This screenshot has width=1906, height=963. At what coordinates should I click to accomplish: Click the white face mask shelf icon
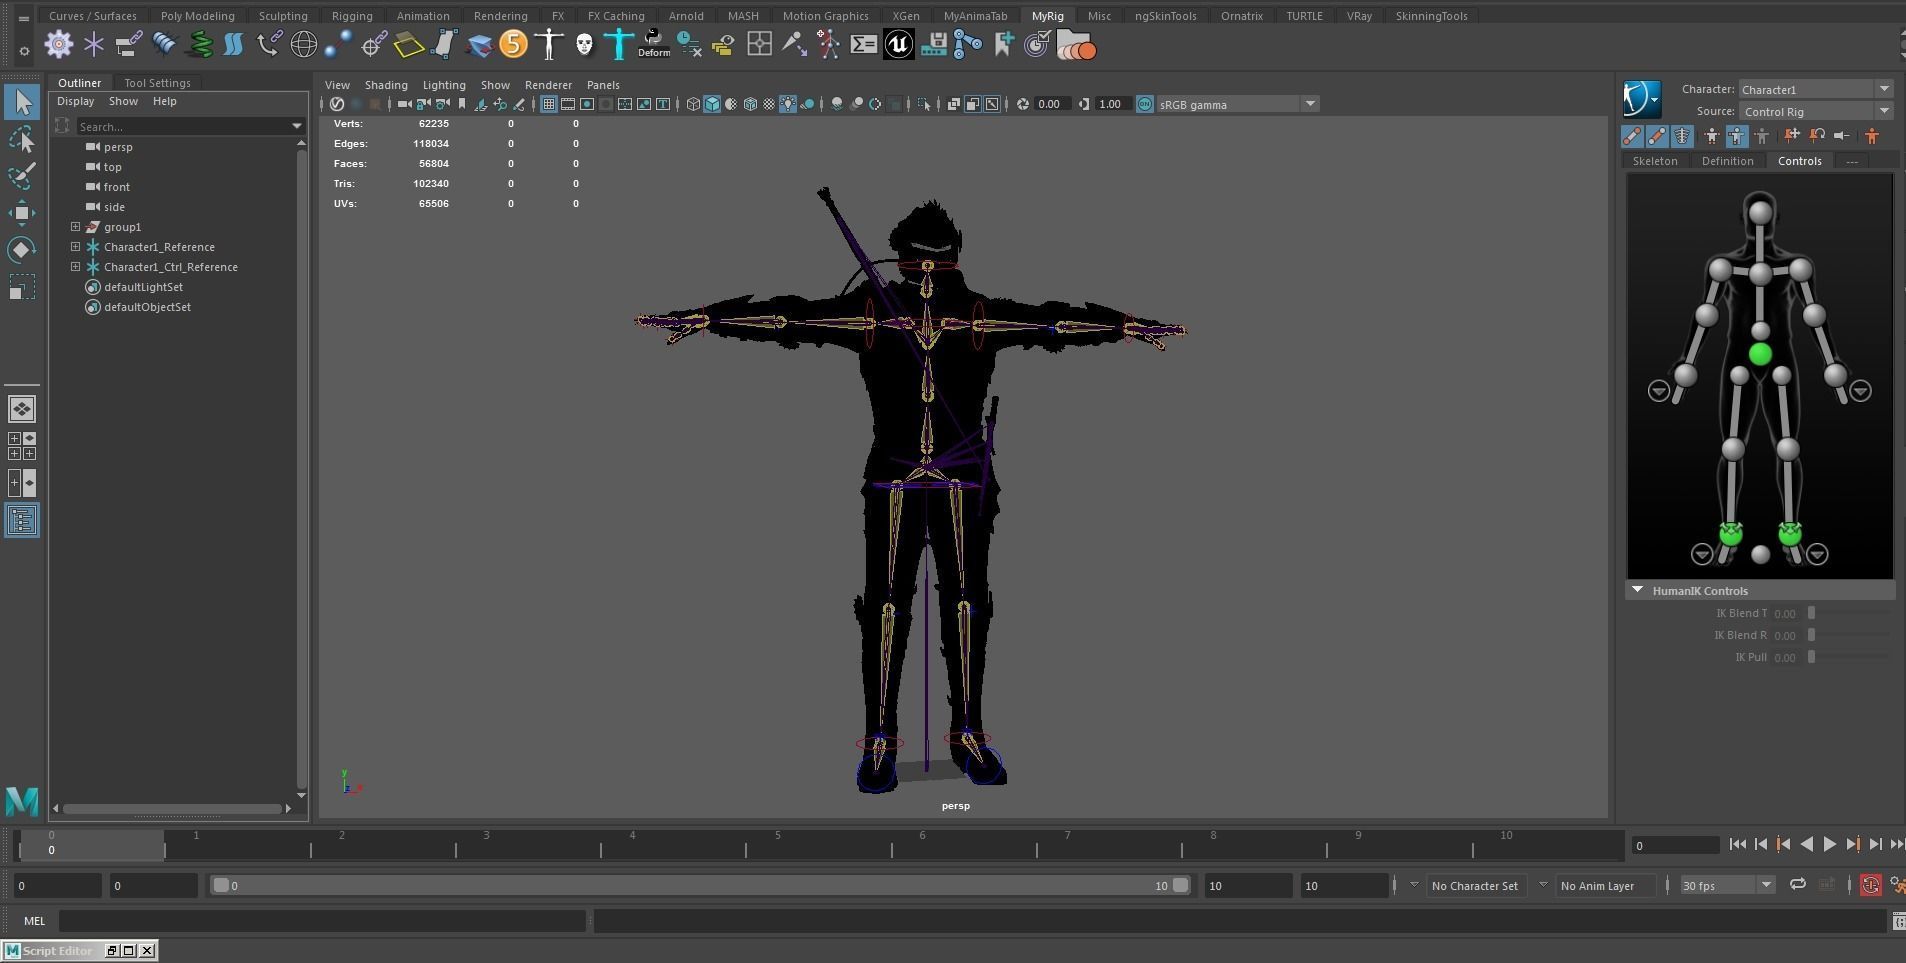tap(584, 44)
